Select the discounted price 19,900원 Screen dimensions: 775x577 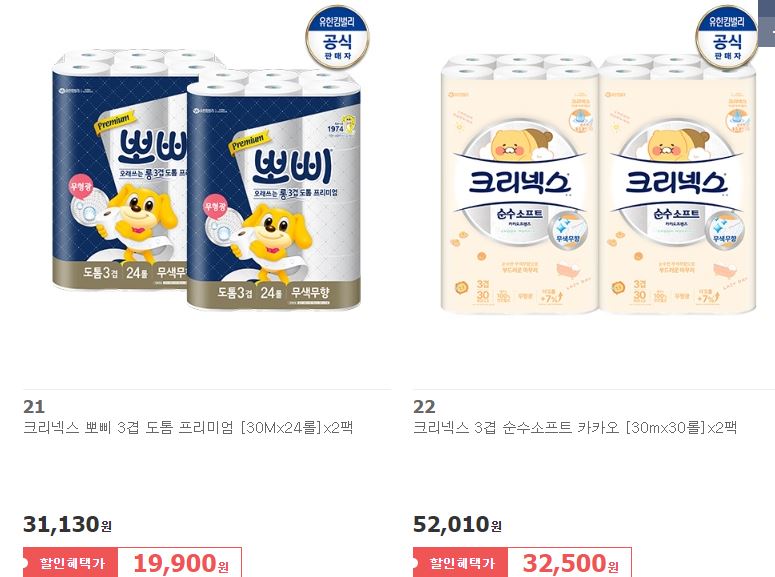click(181, 563)
